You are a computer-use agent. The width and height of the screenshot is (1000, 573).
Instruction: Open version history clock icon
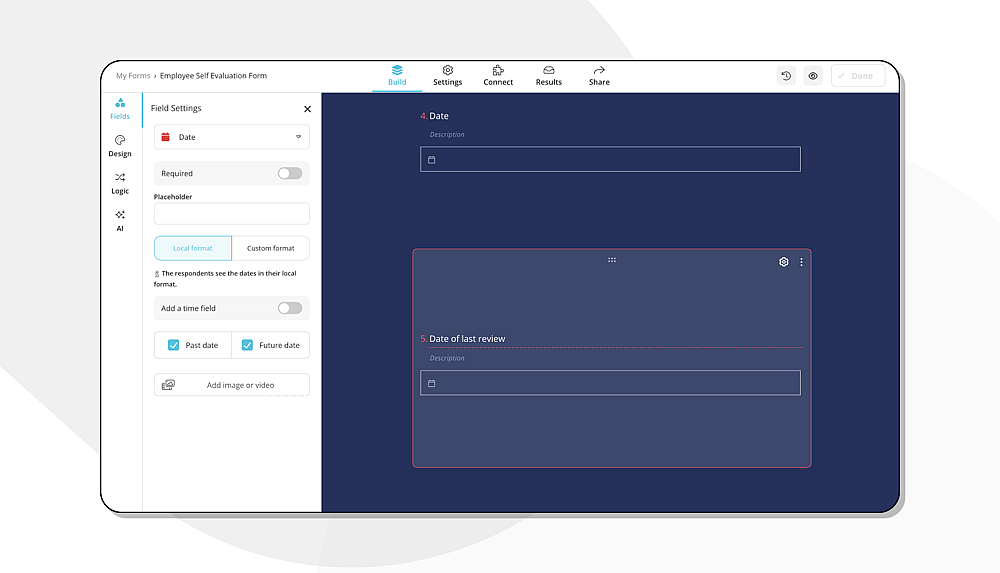click(786, 75)
